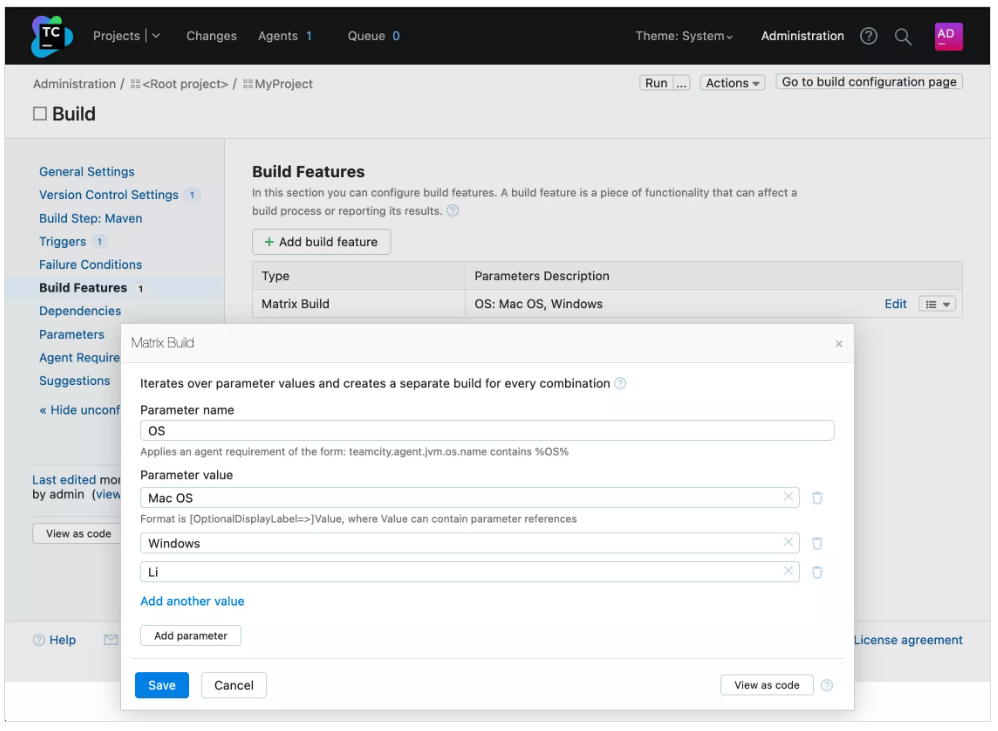Open the Theme: System dropdown
The image size is (998, 731).
pos(684,36)
